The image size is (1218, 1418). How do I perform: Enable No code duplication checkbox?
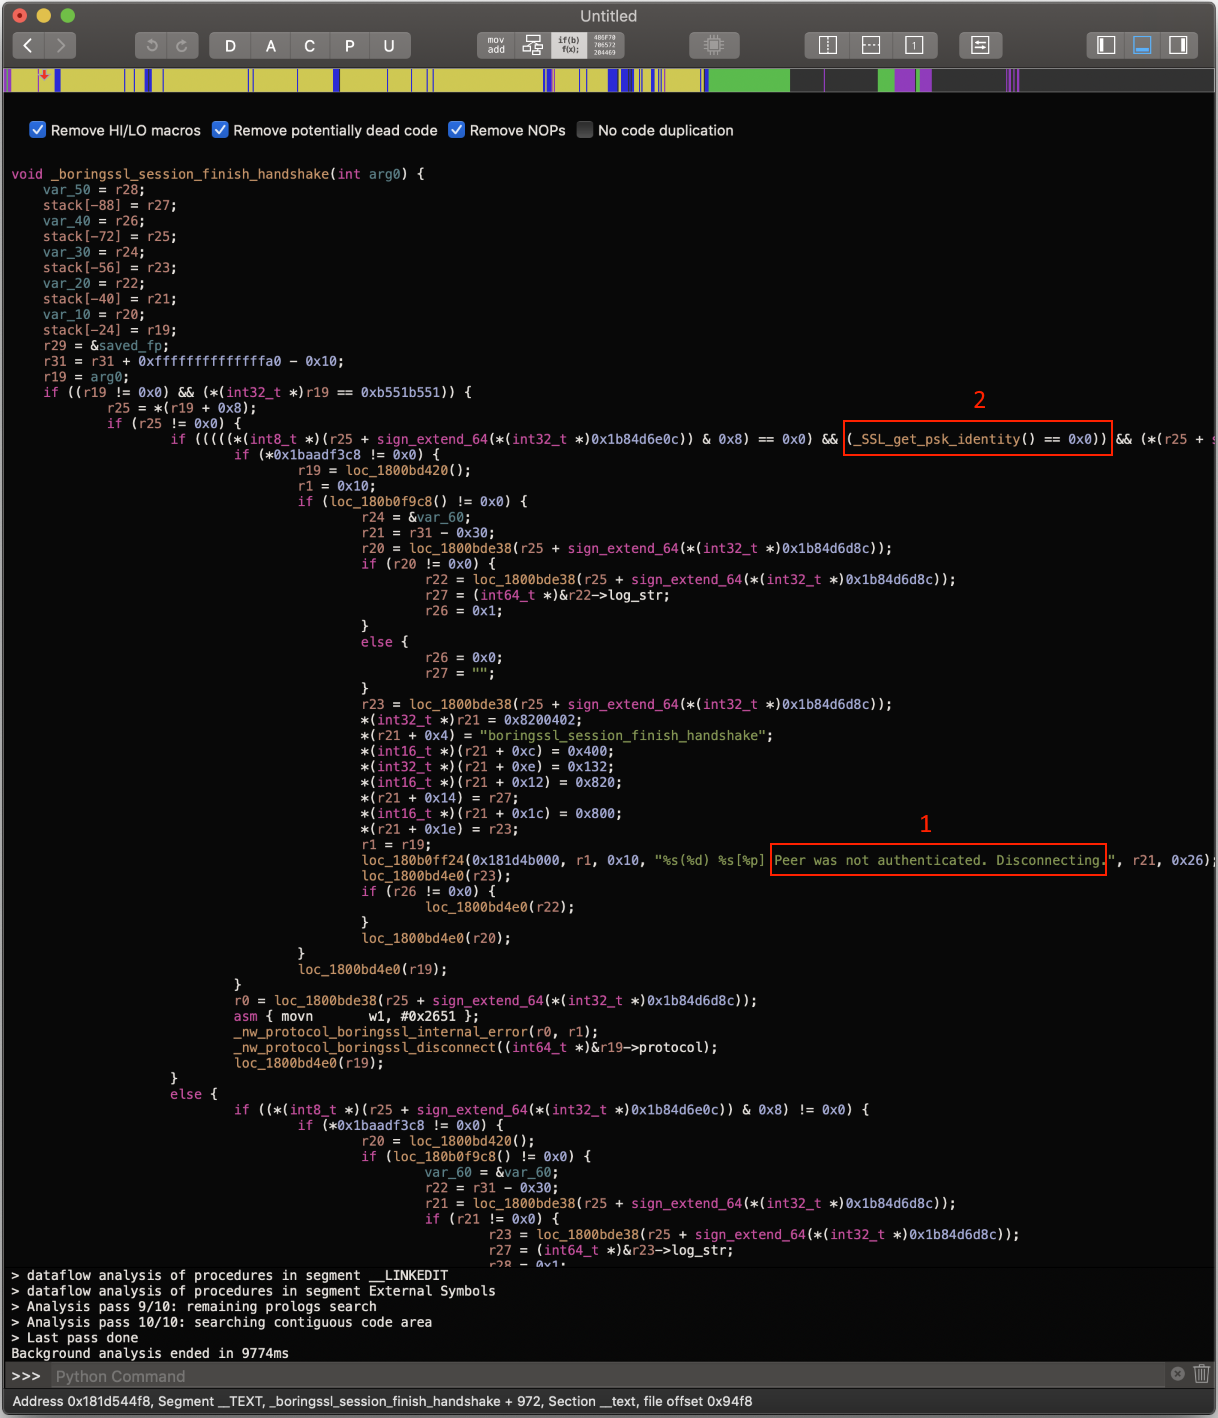585,130
